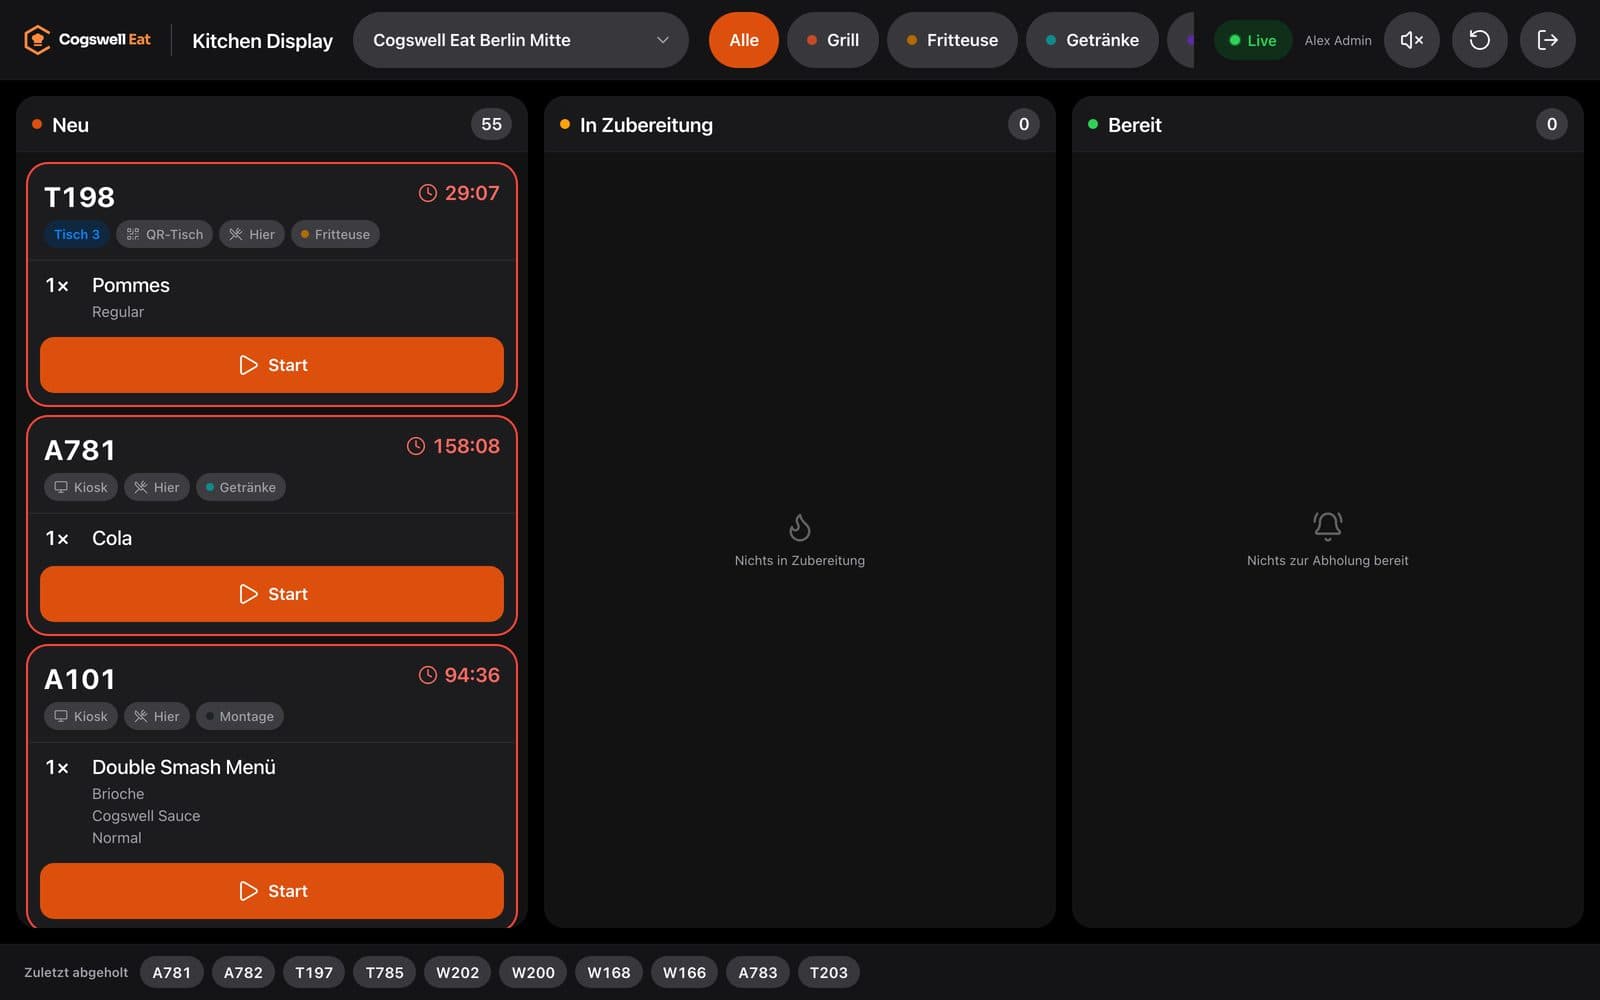Filter orders by Getränke station
Viewport: 1600px width, 1000px height.
click(x=1092, y=40)
